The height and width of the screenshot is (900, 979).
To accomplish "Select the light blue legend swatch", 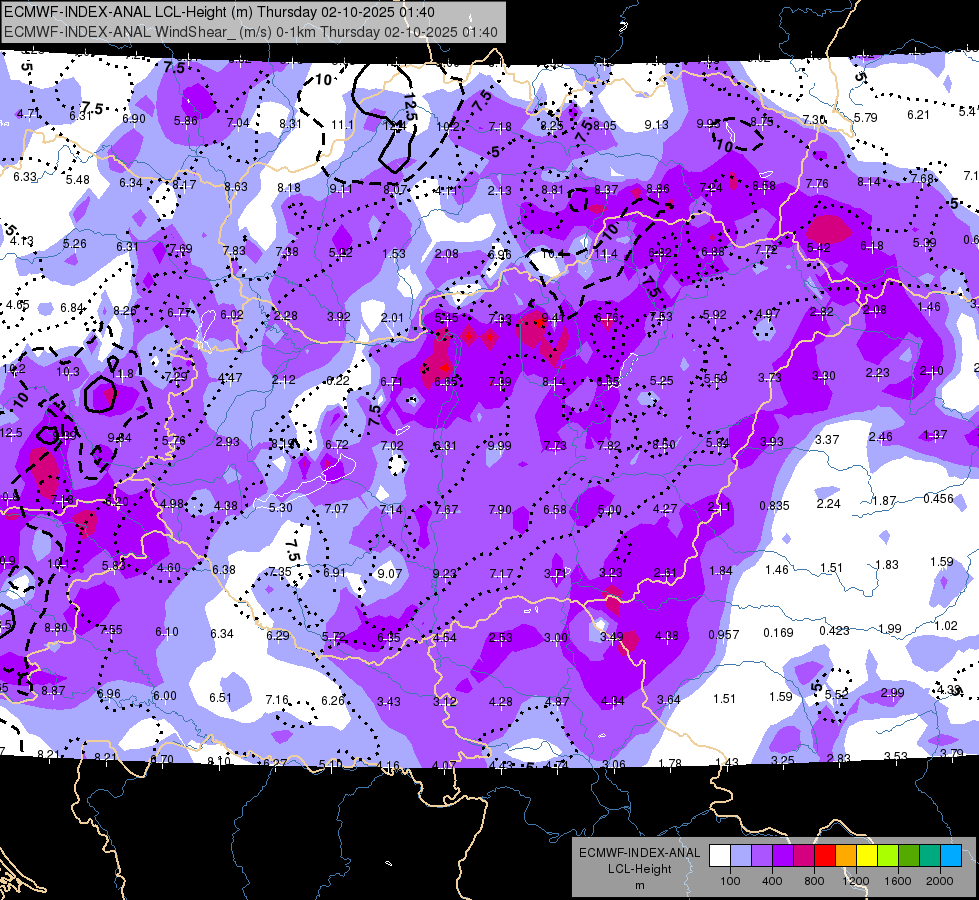I will point(951,855).
